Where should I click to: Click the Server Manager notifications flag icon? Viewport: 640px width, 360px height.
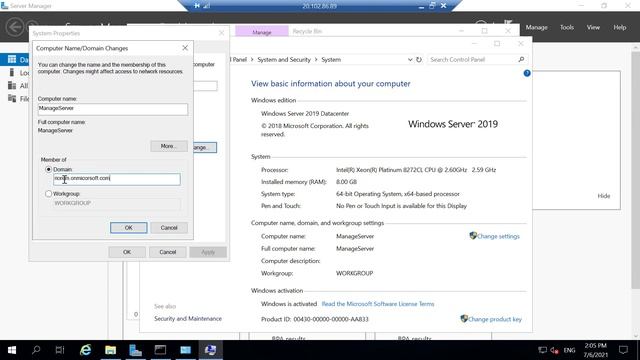508,23
